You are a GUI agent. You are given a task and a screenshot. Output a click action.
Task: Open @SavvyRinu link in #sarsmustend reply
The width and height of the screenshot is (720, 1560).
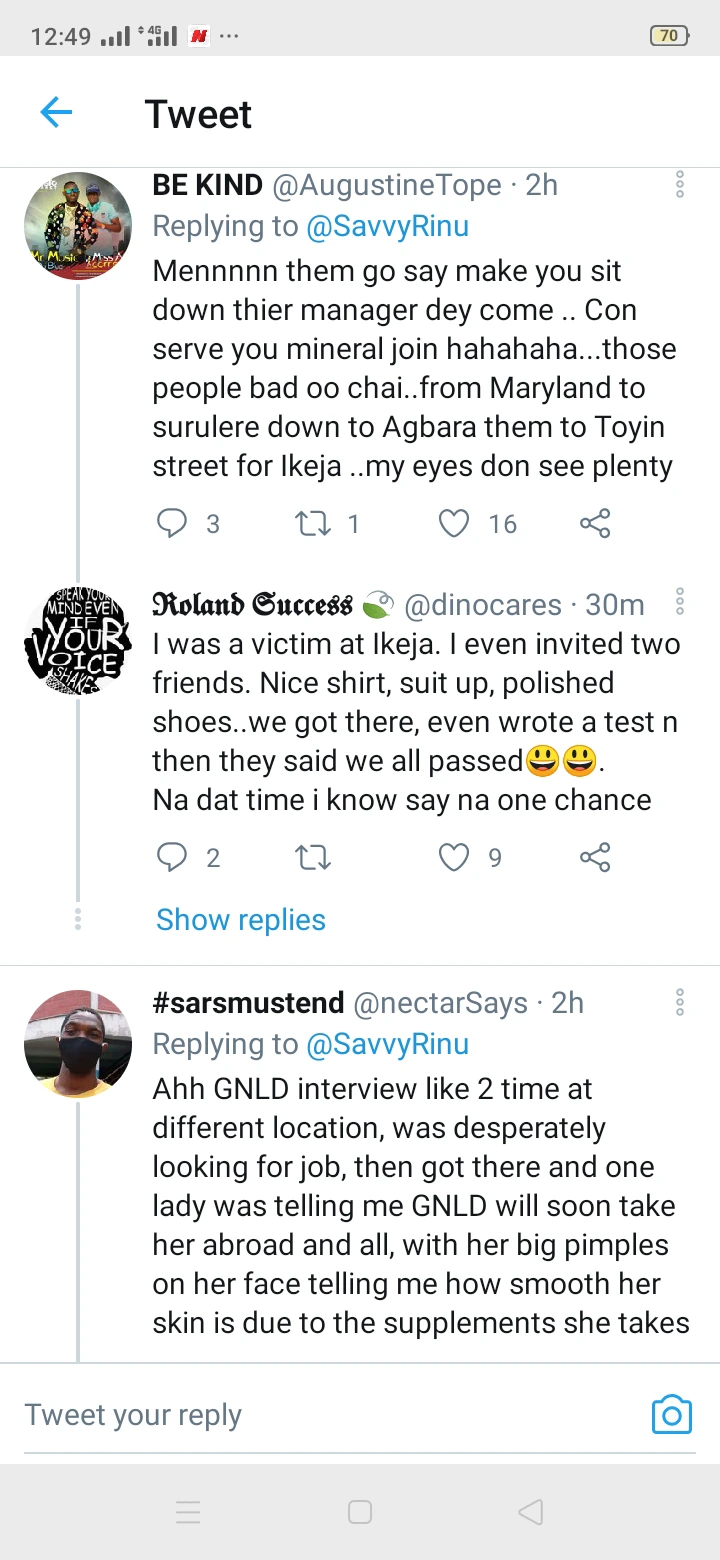[x=388, y=1044]
